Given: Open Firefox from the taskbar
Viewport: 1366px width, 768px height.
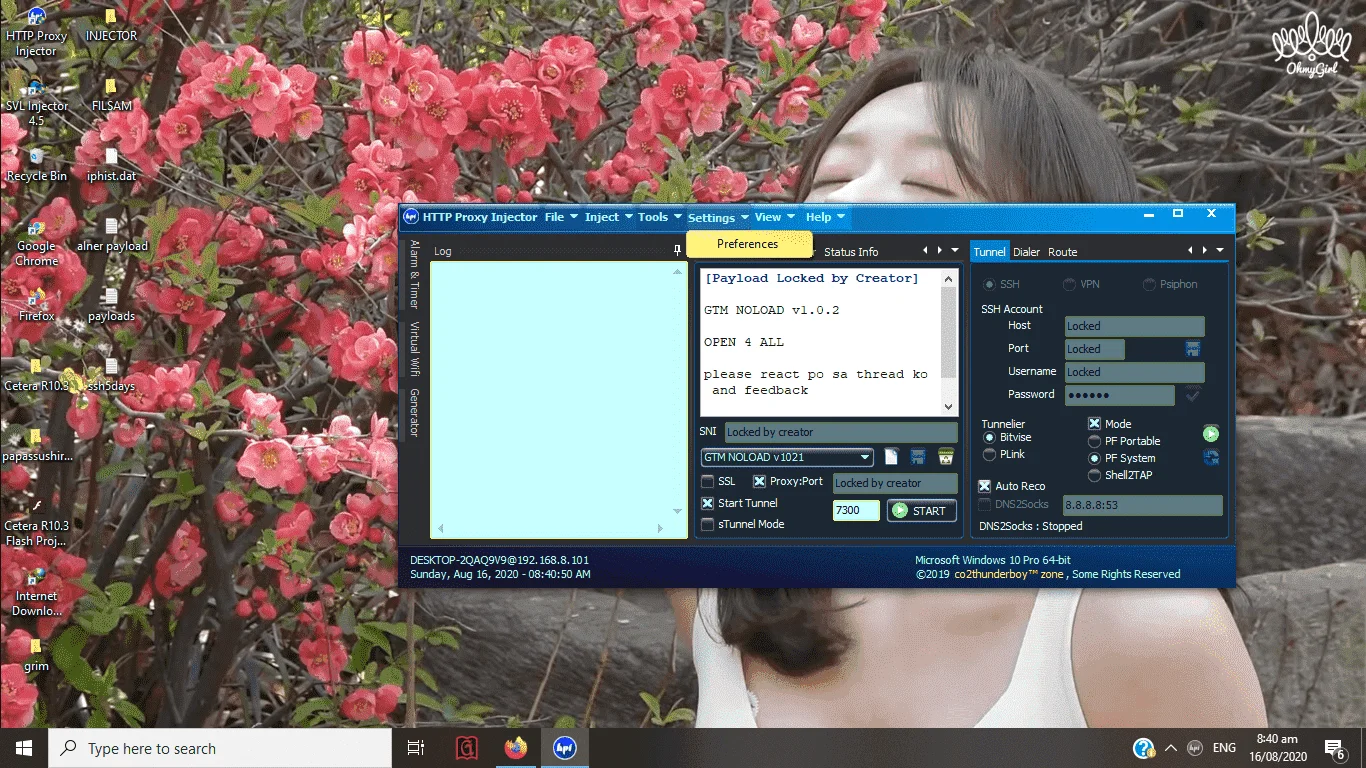Looking at the screenshot, I should click(x=516, y=748).
